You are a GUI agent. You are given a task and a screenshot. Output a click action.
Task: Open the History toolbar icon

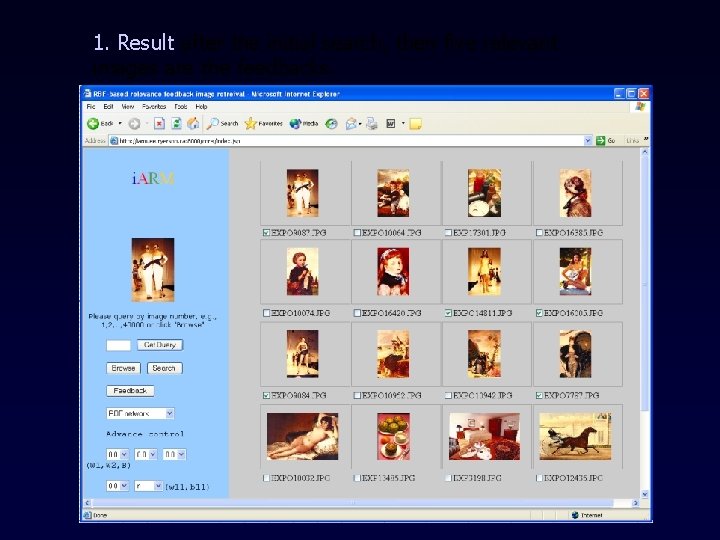click(x=331, y=124)
